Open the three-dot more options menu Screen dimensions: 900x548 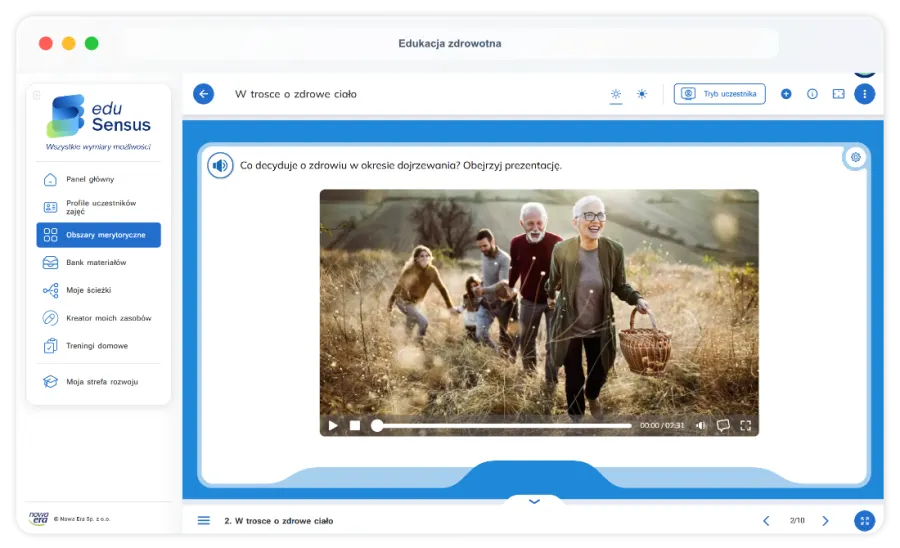click(864, 94)
